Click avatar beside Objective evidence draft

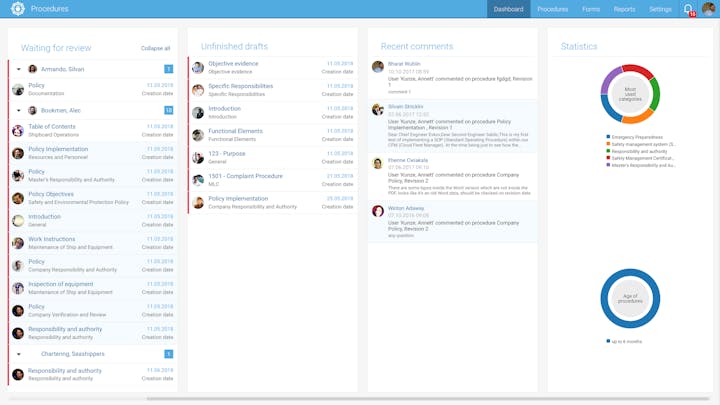coord(198,68)
